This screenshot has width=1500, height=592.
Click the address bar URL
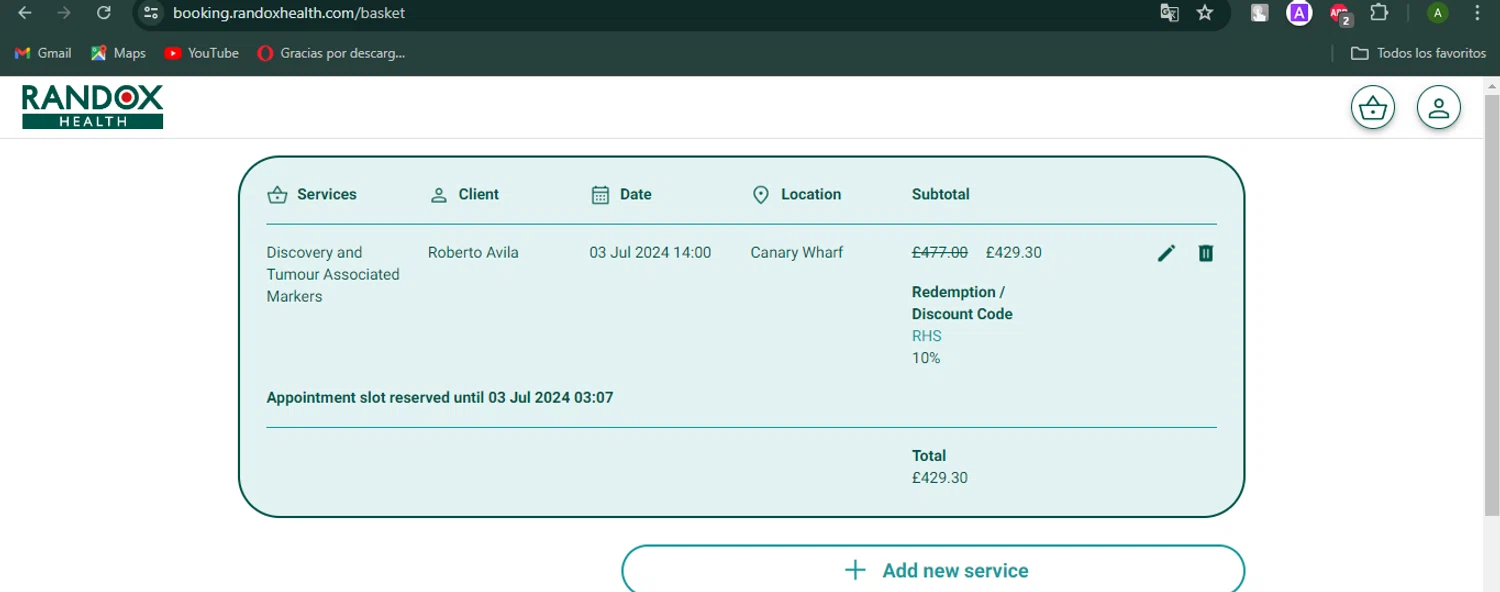288,13
